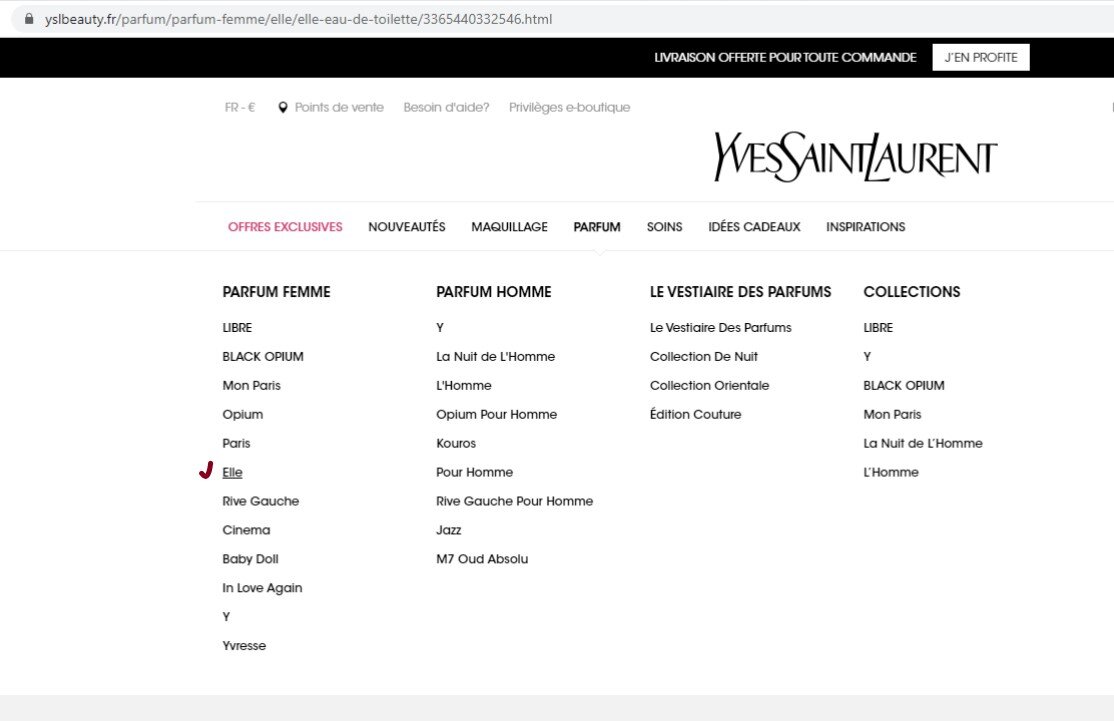This screenshot has width=1114, height=721.
Task: Select M7 Oud Absolu fragrance
Action: click(482, 558)
